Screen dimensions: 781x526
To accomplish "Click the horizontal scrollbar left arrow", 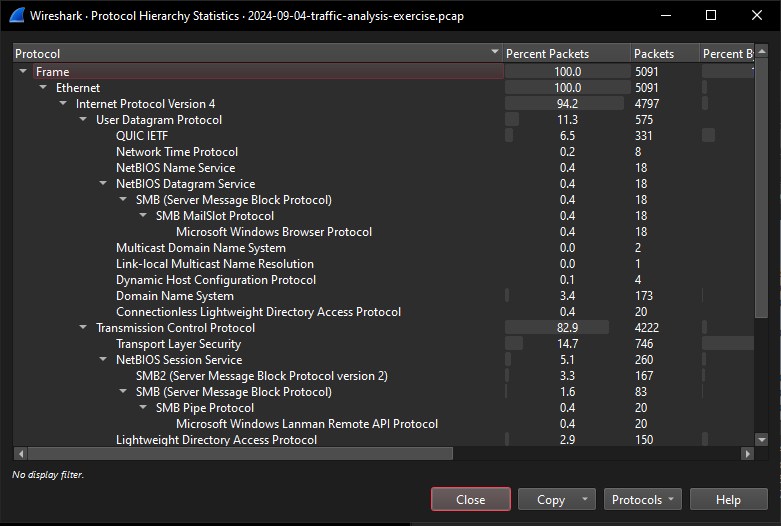I will [20, 453].
